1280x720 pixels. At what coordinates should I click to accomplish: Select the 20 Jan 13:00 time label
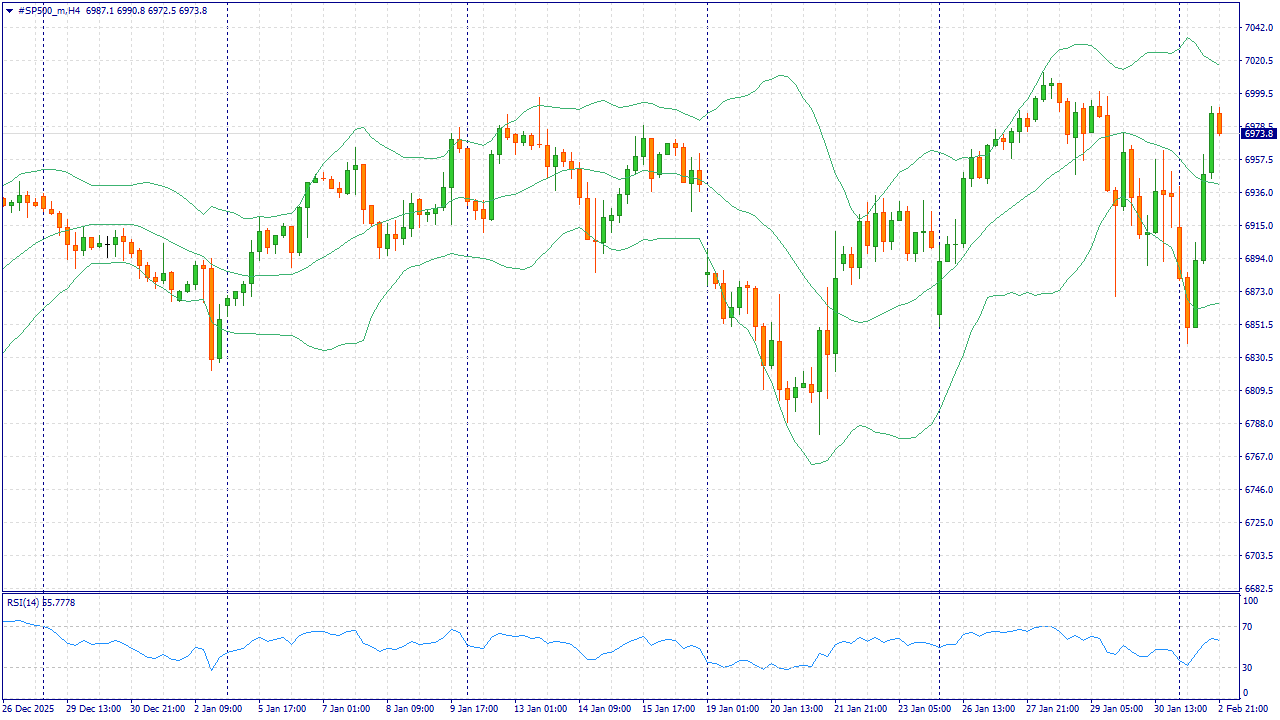[796, 709]
